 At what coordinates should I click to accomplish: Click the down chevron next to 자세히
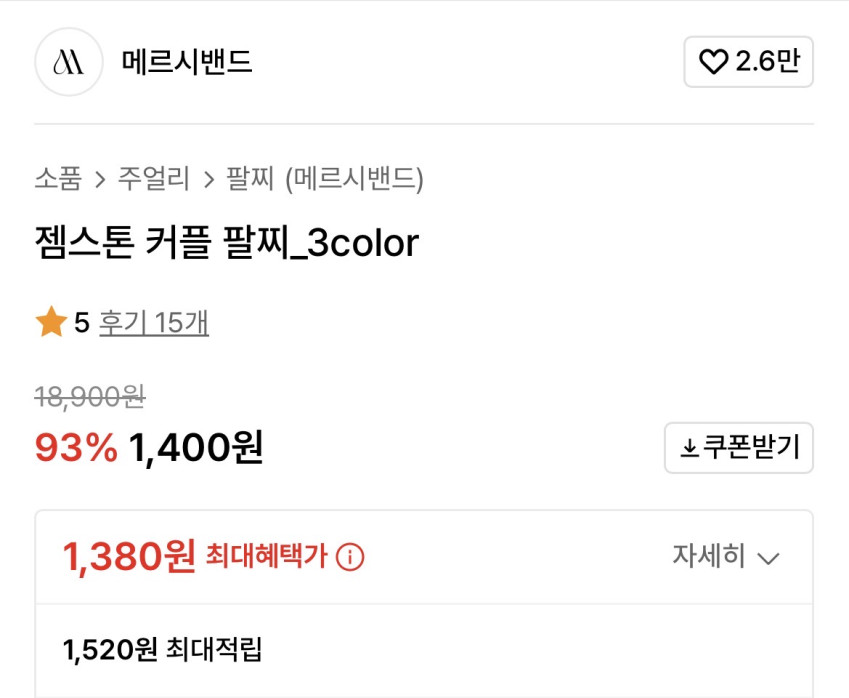click(x=768, y=558)
